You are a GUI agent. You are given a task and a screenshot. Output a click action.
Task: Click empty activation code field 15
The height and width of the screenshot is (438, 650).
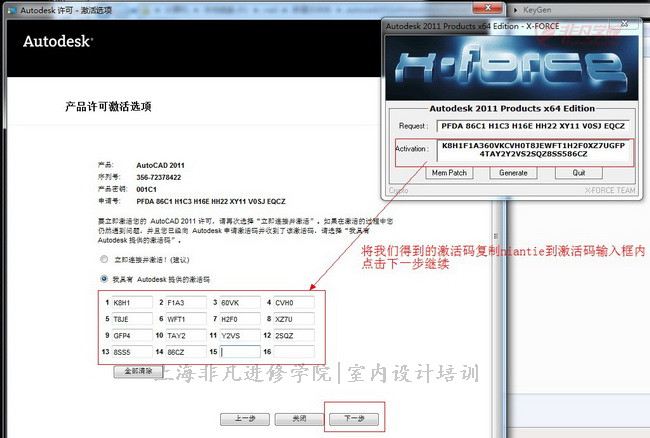point(240,352)
